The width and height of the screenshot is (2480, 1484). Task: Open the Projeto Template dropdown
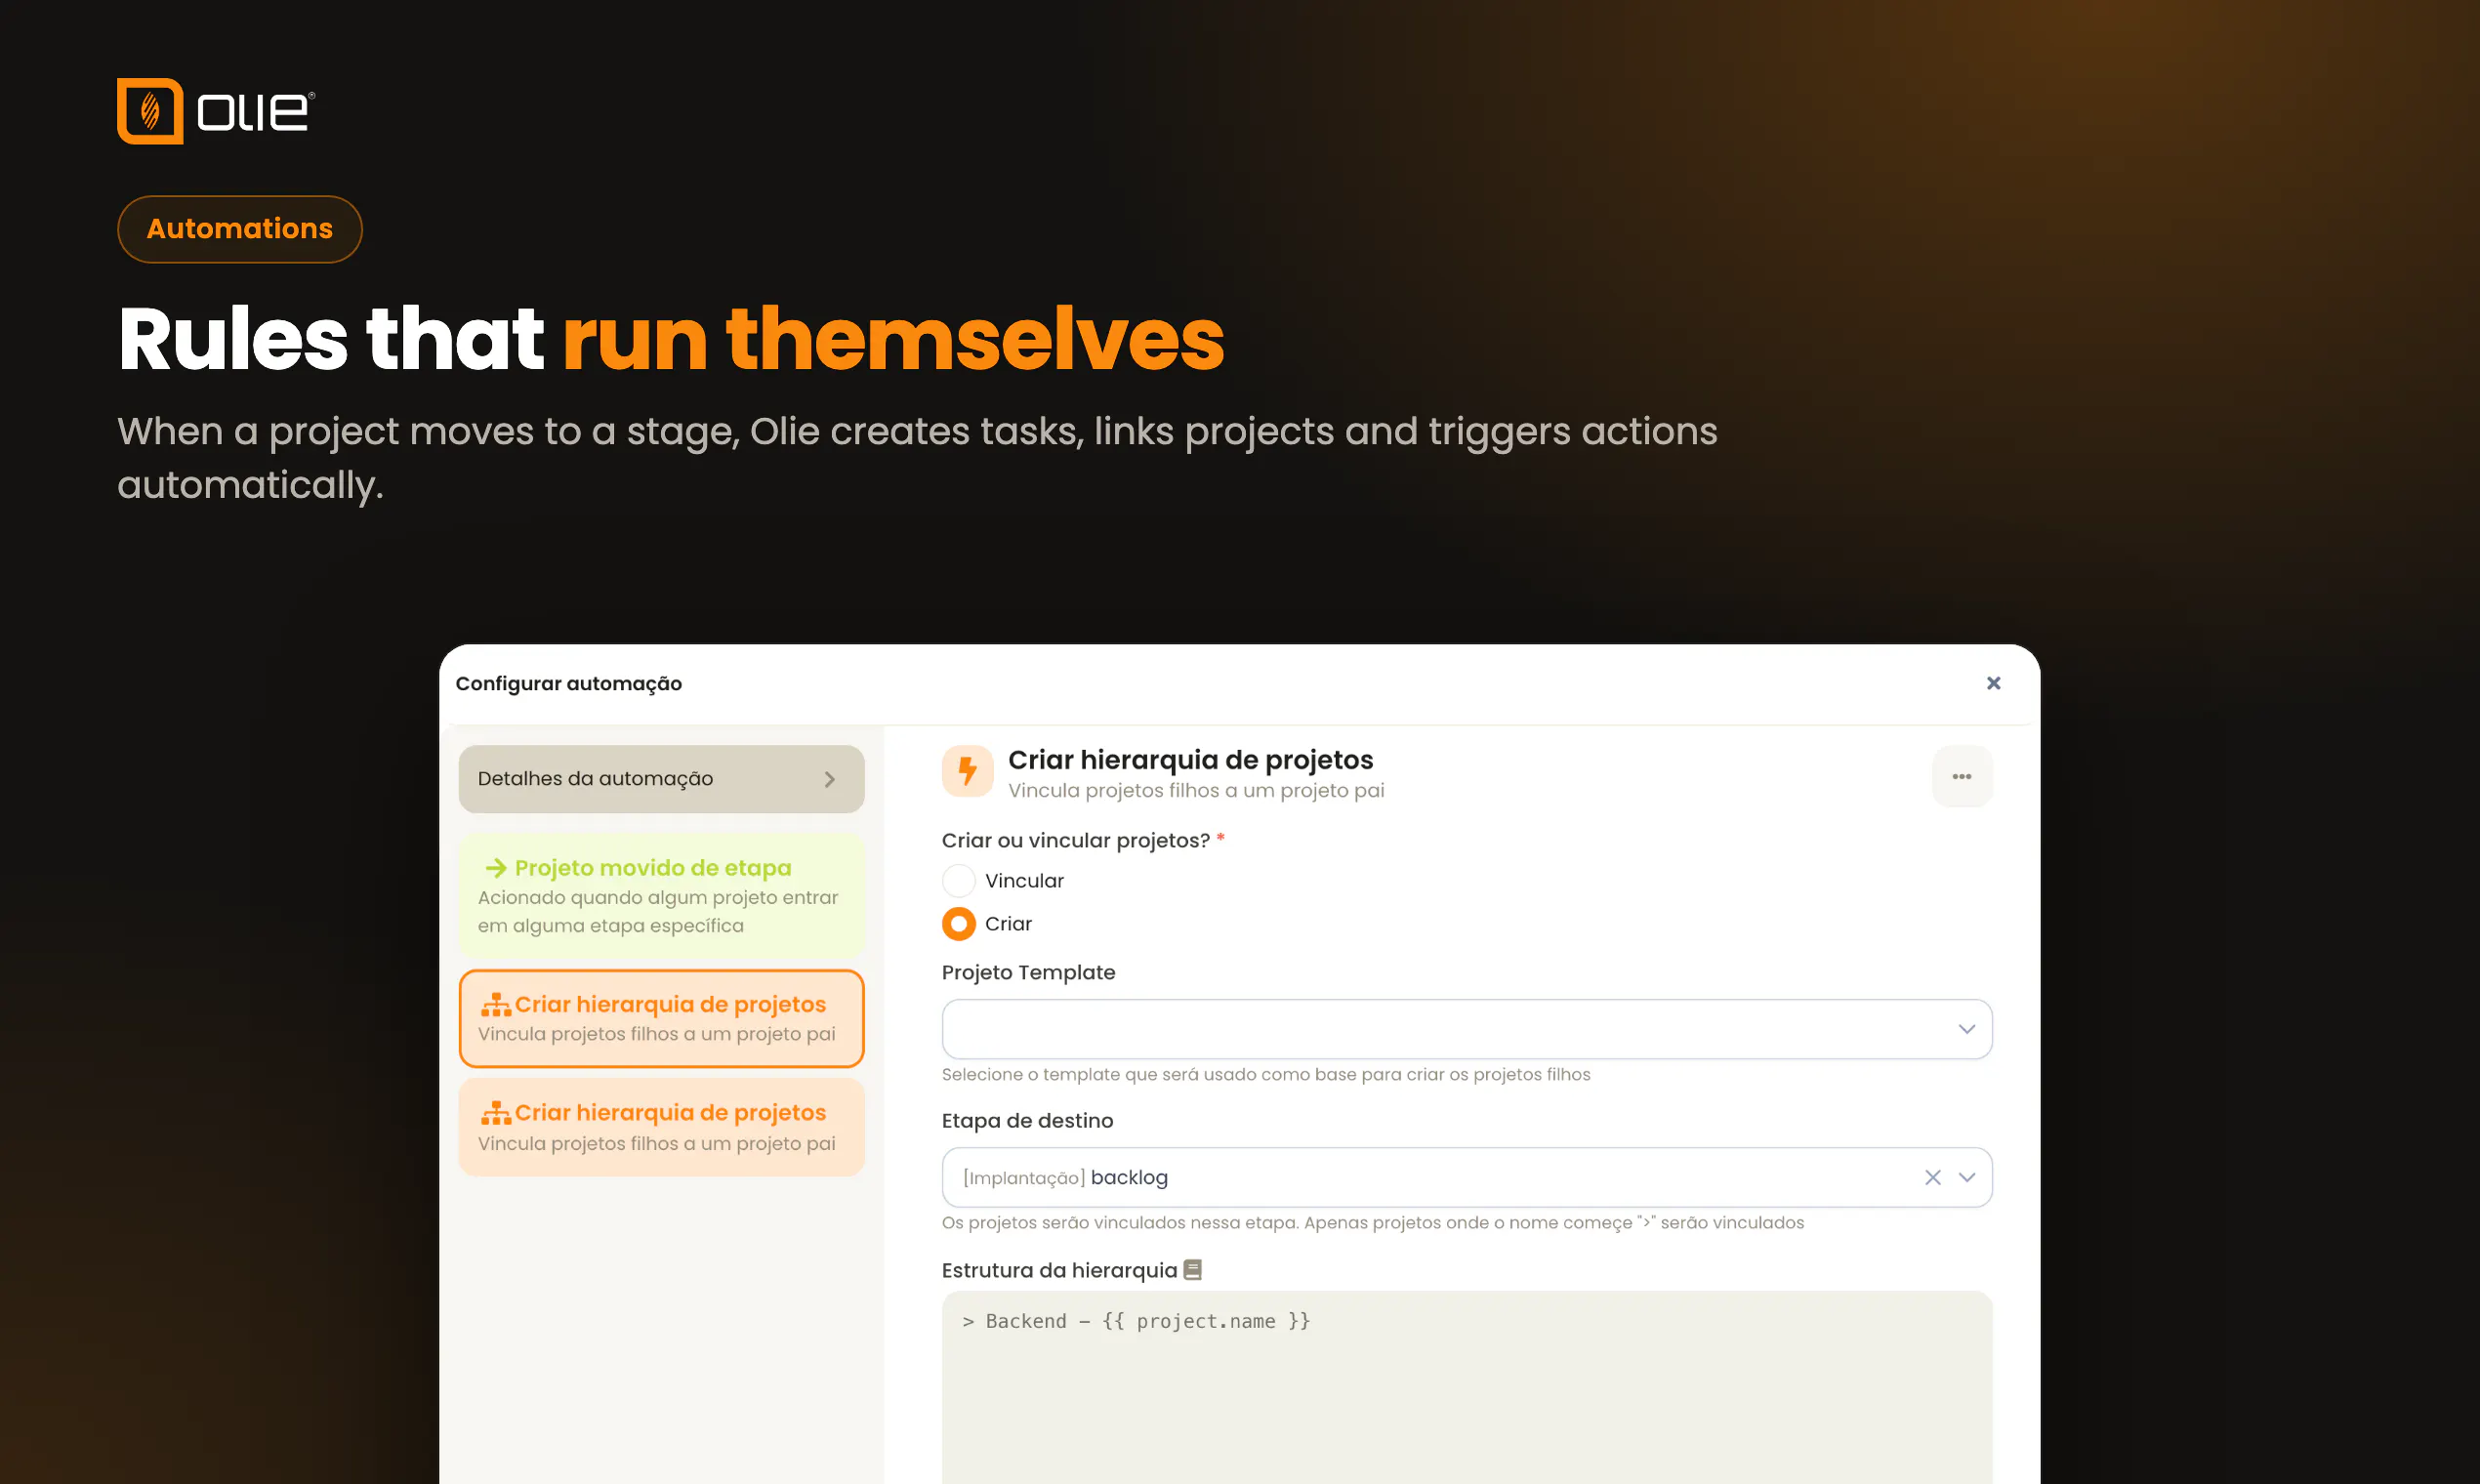click(x=1466, y=1029)
